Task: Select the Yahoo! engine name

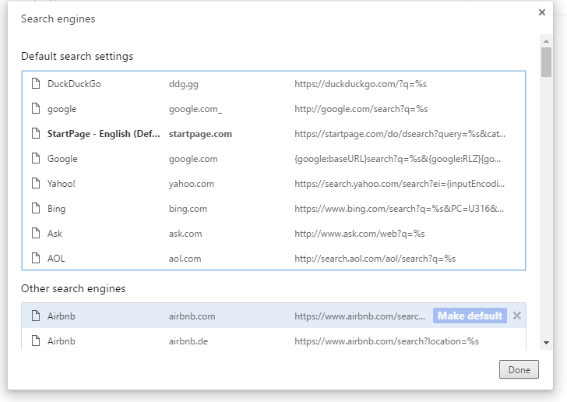Action: click(x=61, y=184)
